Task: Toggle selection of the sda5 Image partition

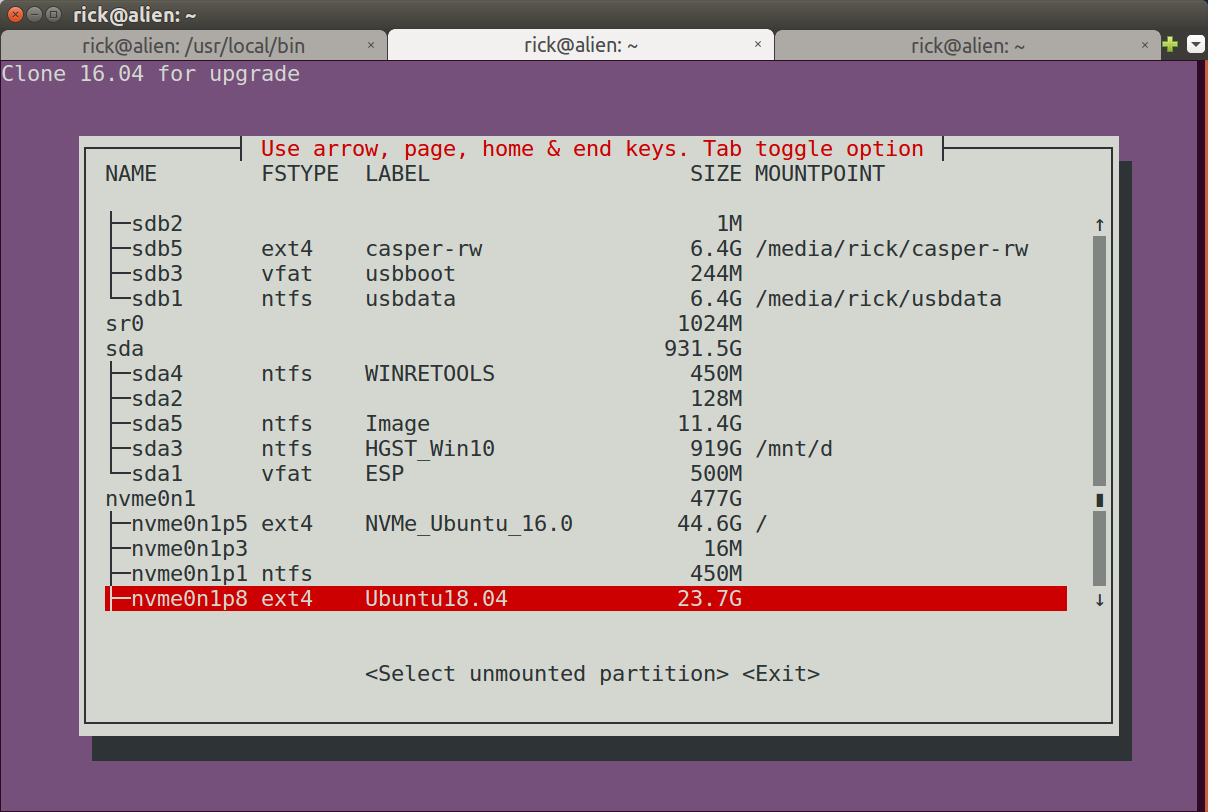Action: [x=400, y=423]
